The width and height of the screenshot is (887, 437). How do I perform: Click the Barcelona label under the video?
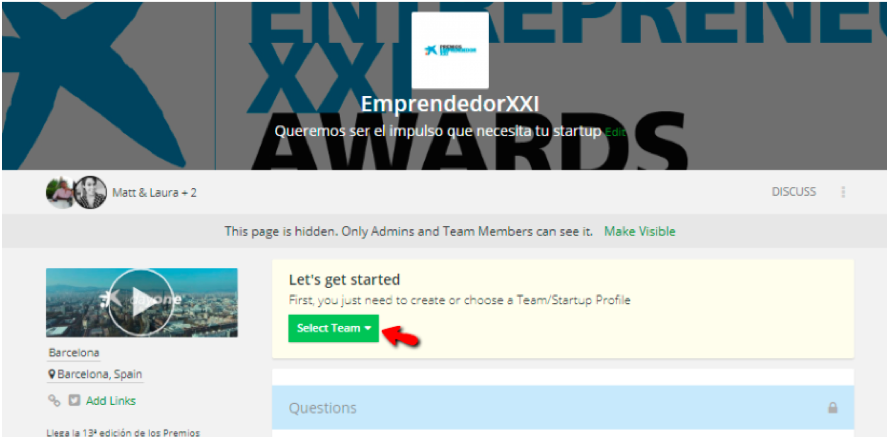tap(74, 353)
